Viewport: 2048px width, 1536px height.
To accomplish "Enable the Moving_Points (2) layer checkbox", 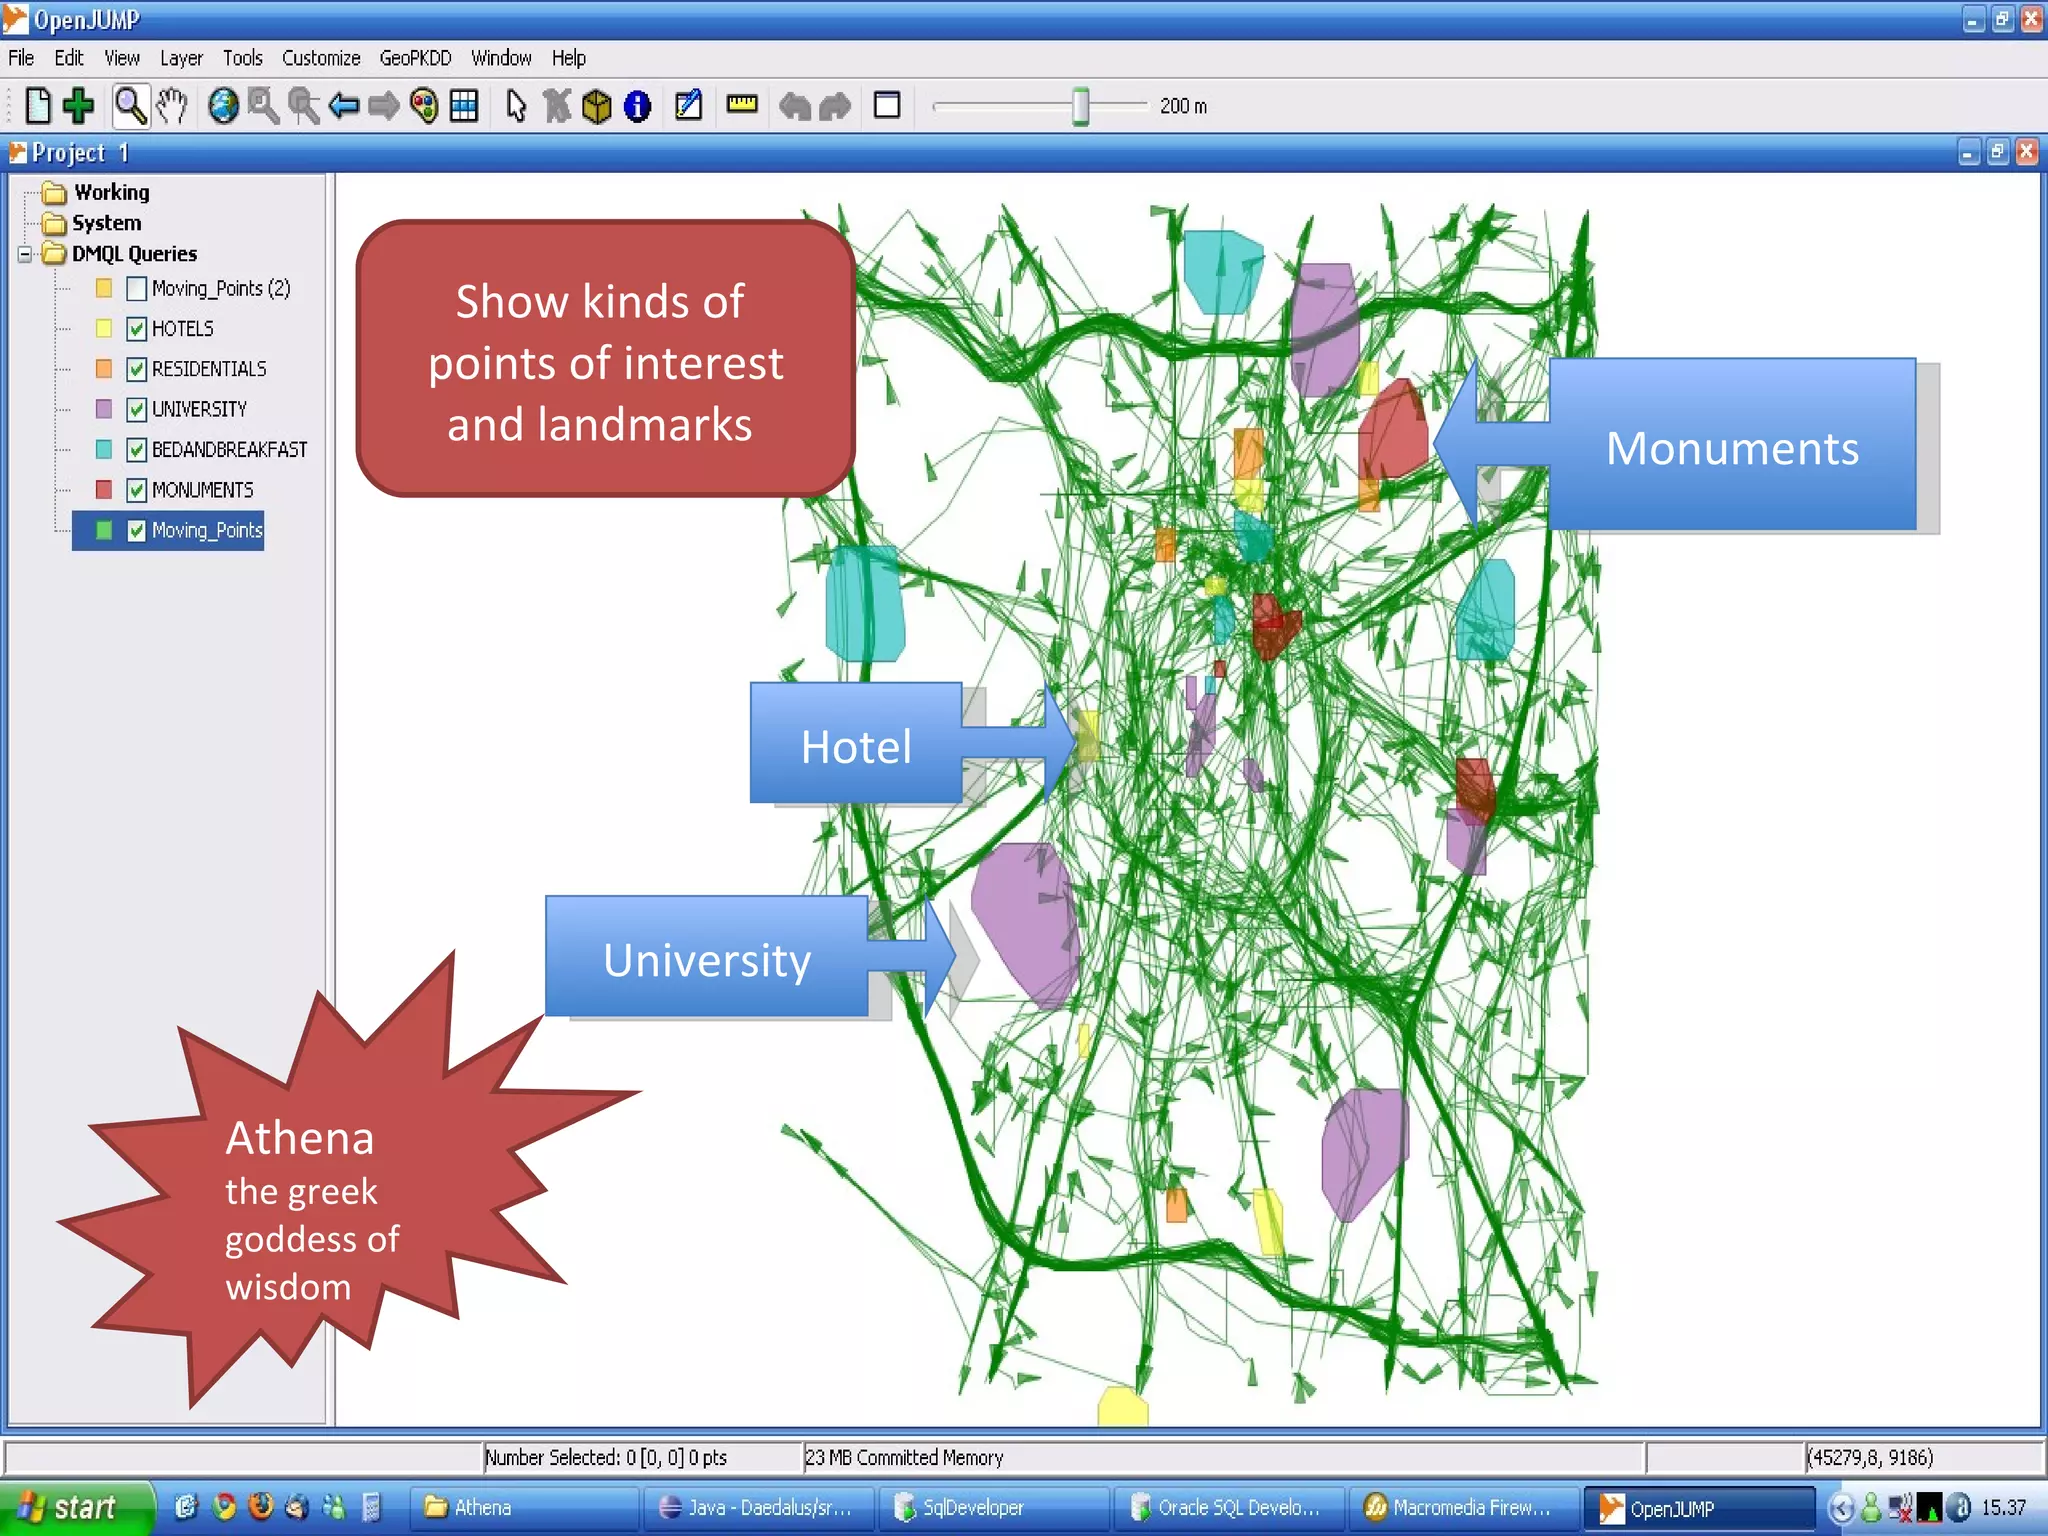I will (137, 289).
